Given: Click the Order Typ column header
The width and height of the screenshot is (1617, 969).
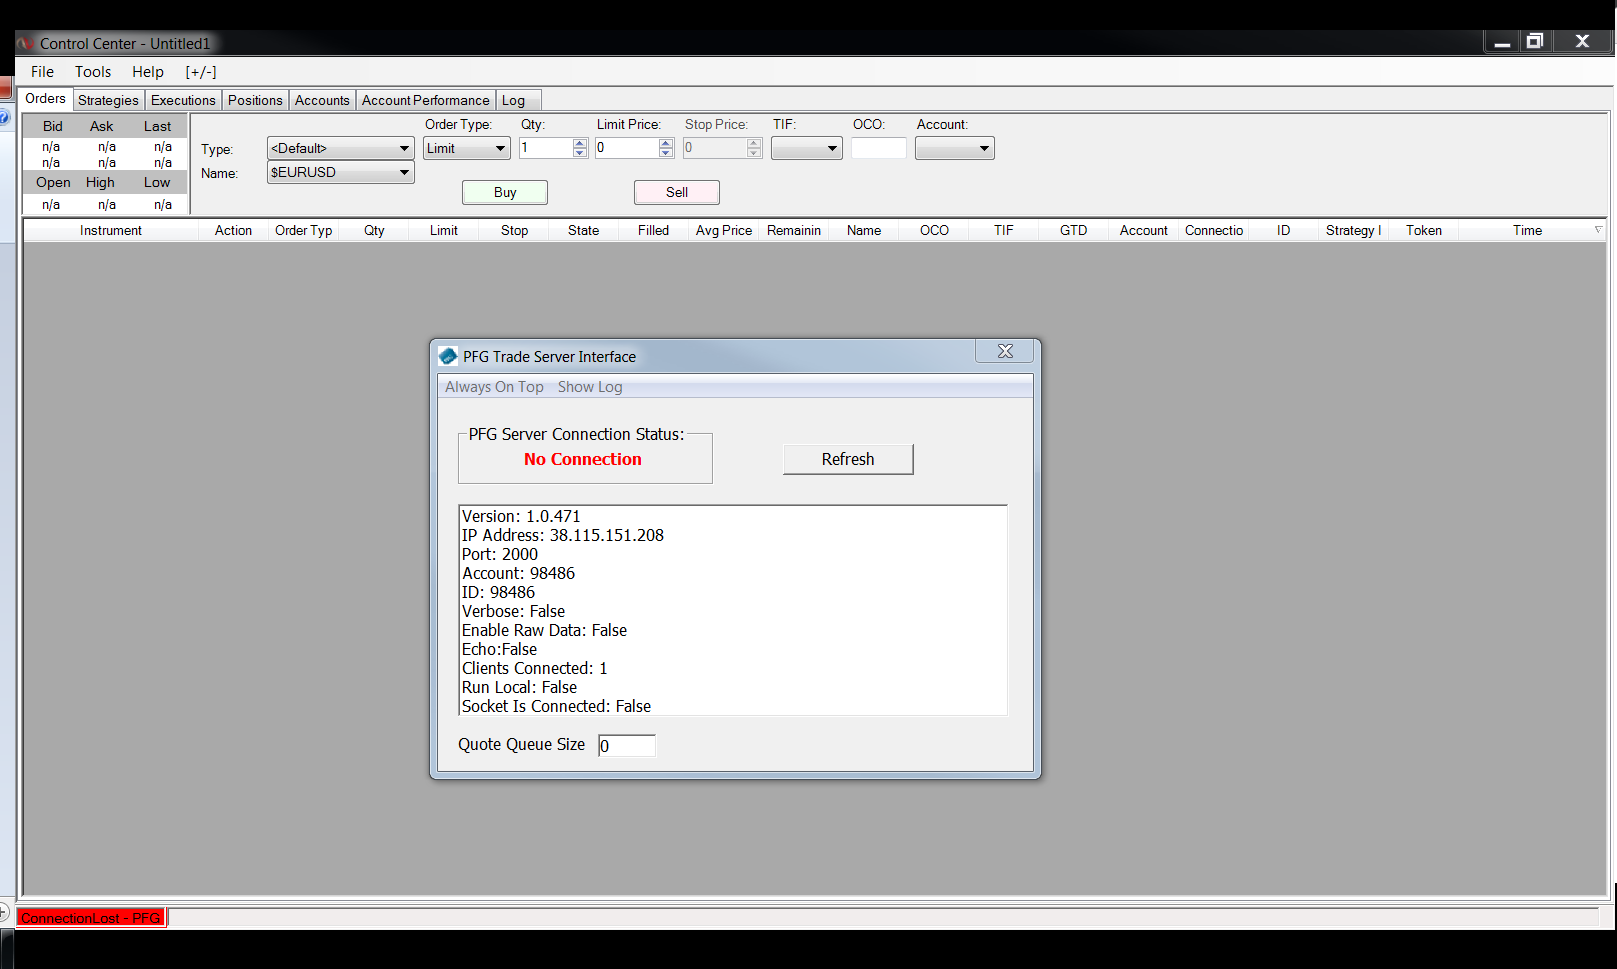Looking at the screenshot, I should [x=303, y=230].
